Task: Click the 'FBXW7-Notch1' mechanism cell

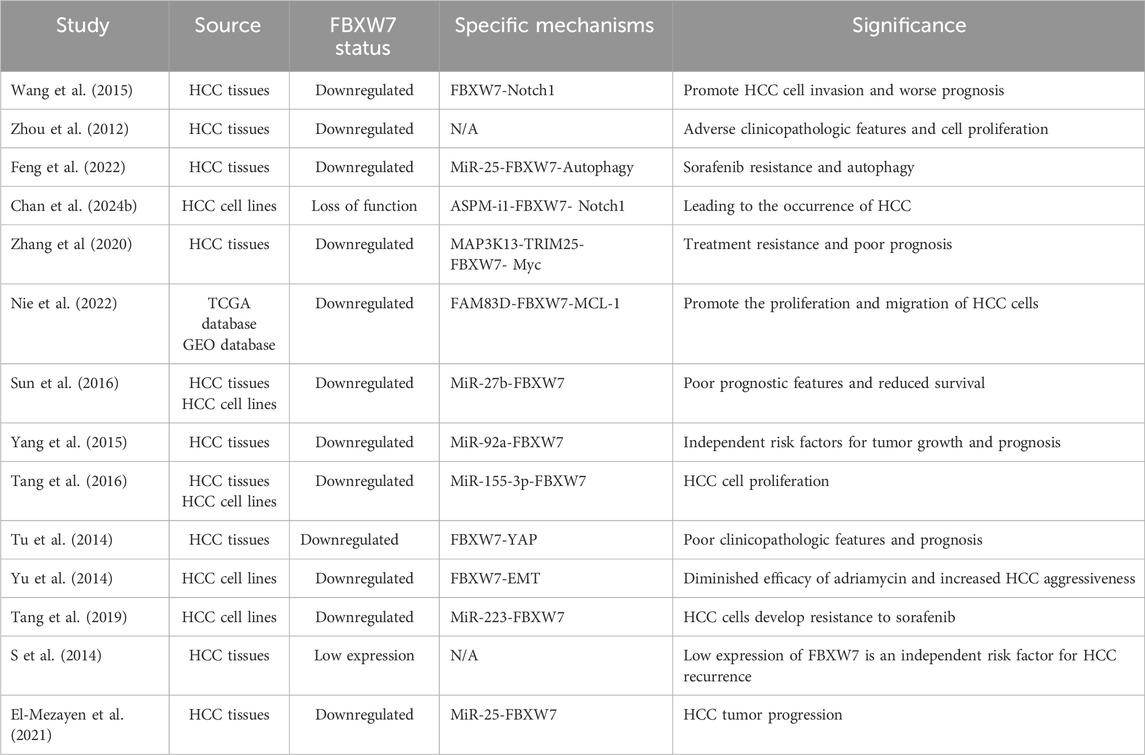Action: point(503,91)
